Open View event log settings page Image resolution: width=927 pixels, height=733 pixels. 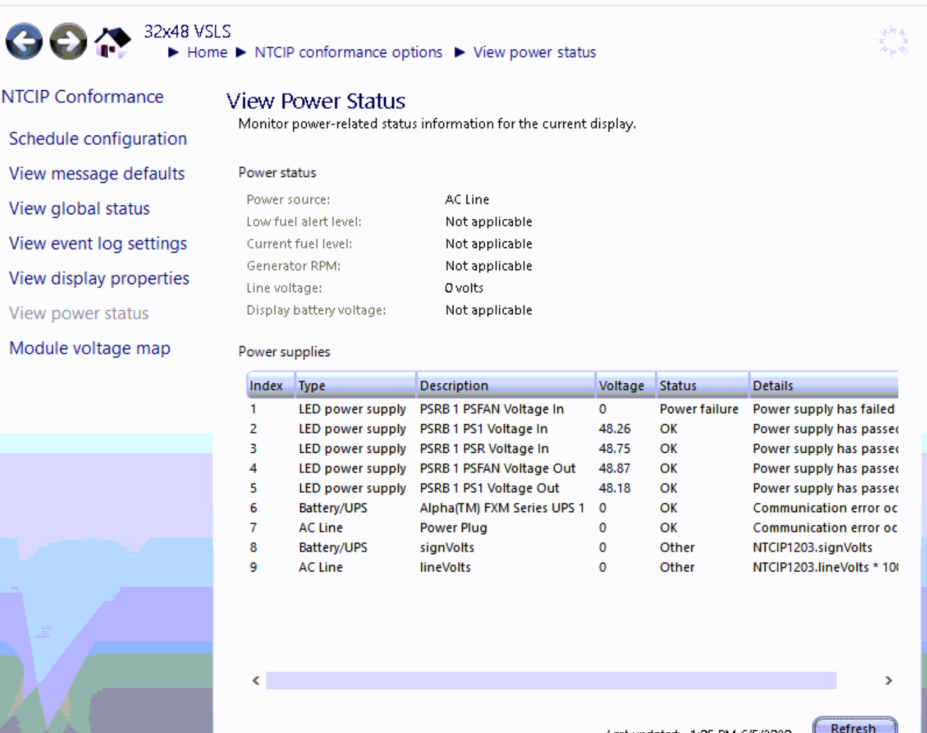pyautogui.click(x=97, y=244)
